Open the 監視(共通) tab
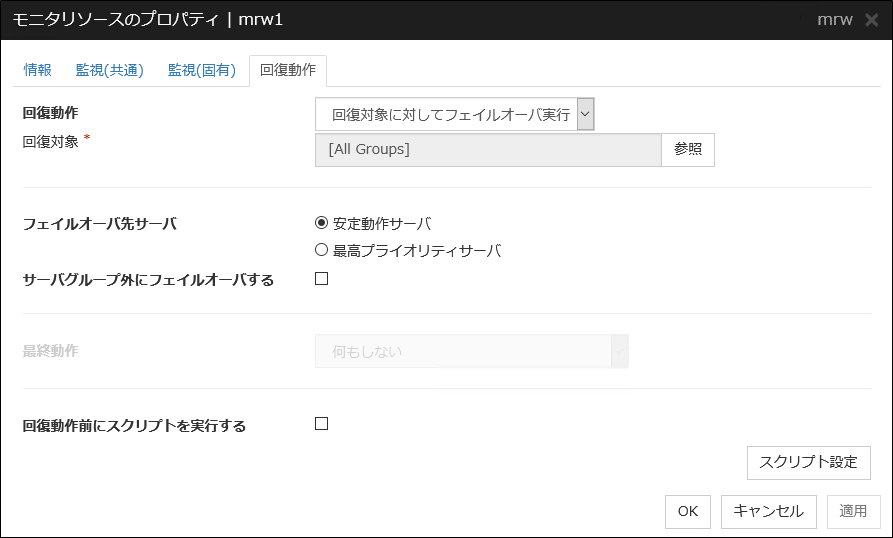The height and width of the screenshot is (538, 893). click(x=110, y=70)
